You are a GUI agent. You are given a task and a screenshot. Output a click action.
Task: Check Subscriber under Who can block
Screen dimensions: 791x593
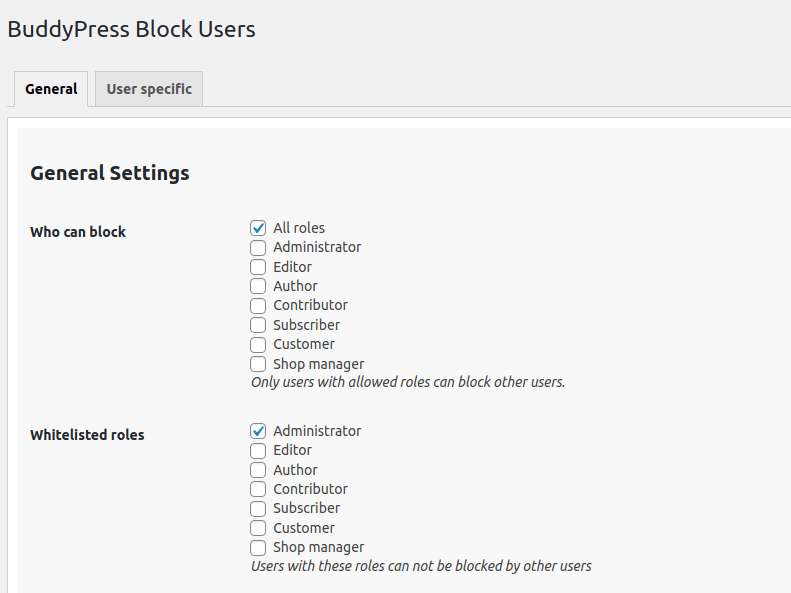[x=258, y=325]
